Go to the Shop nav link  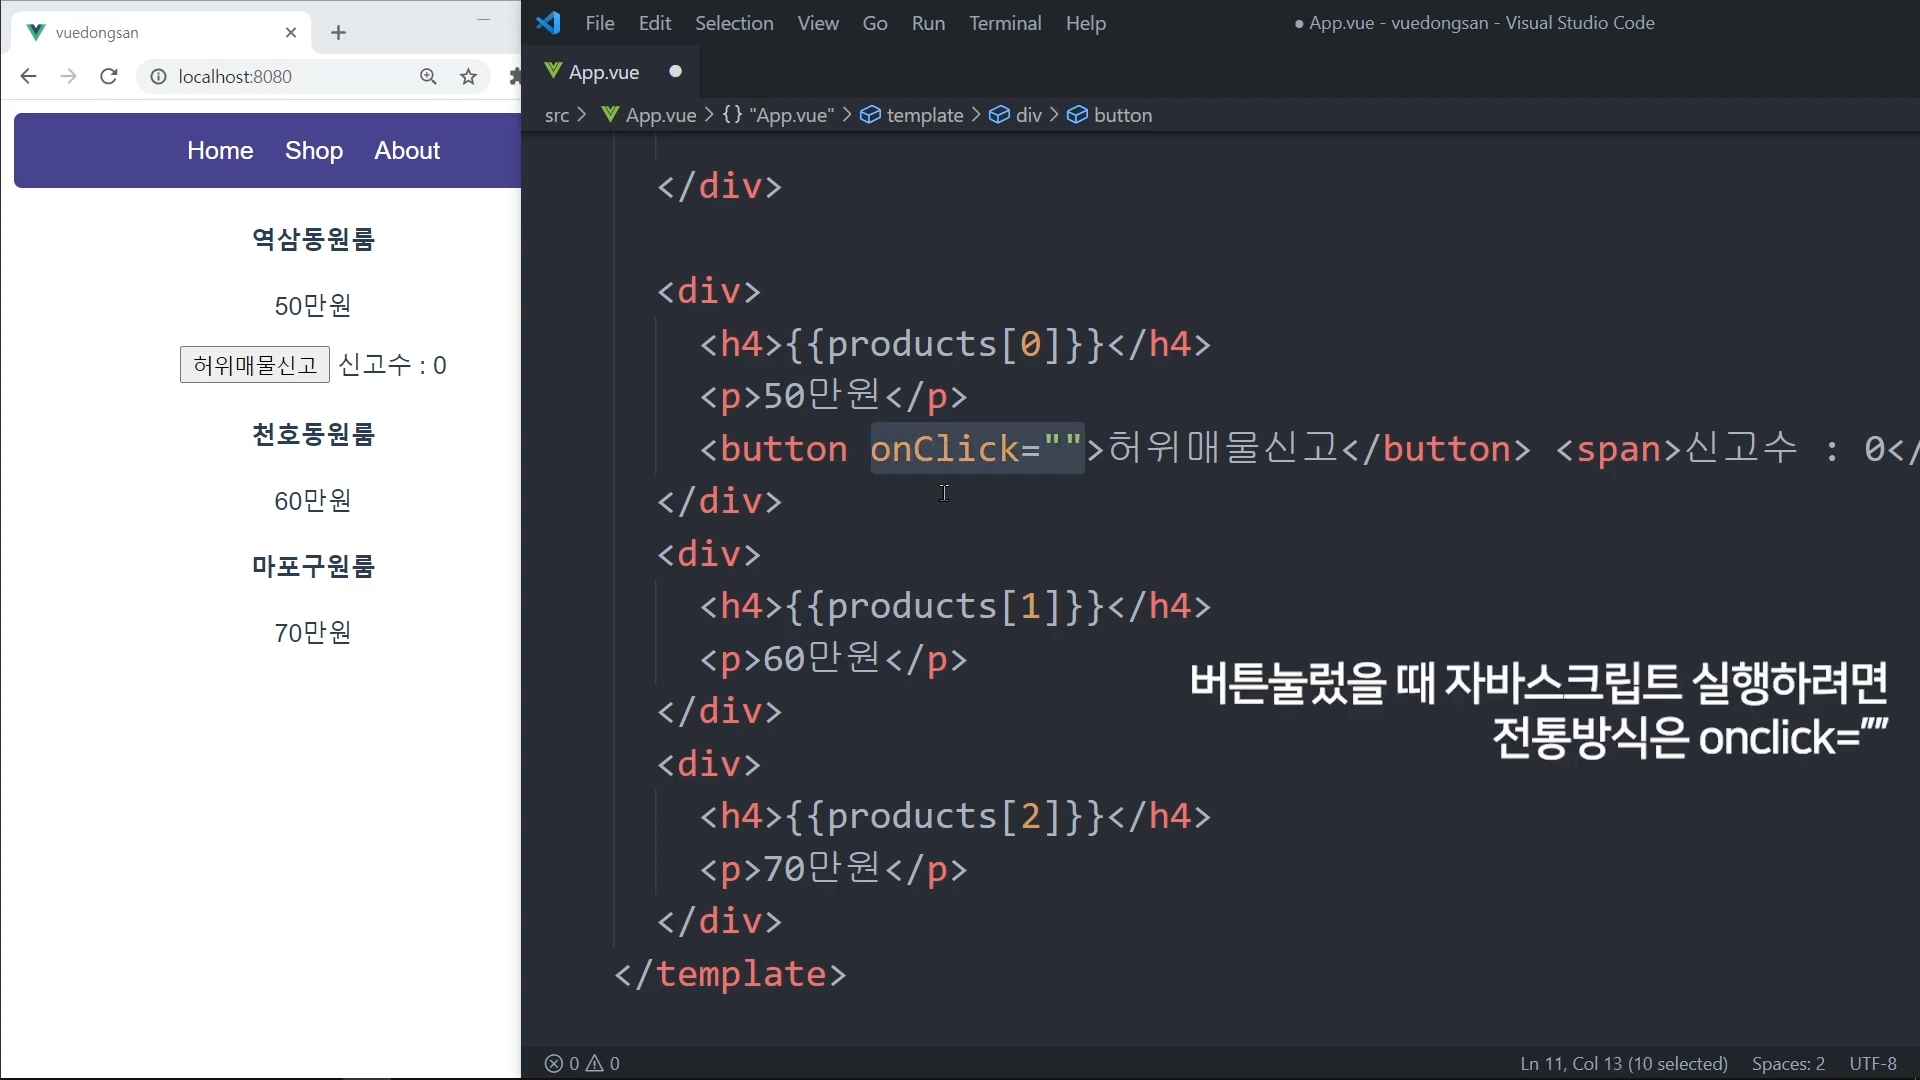[x=314, y=150]
